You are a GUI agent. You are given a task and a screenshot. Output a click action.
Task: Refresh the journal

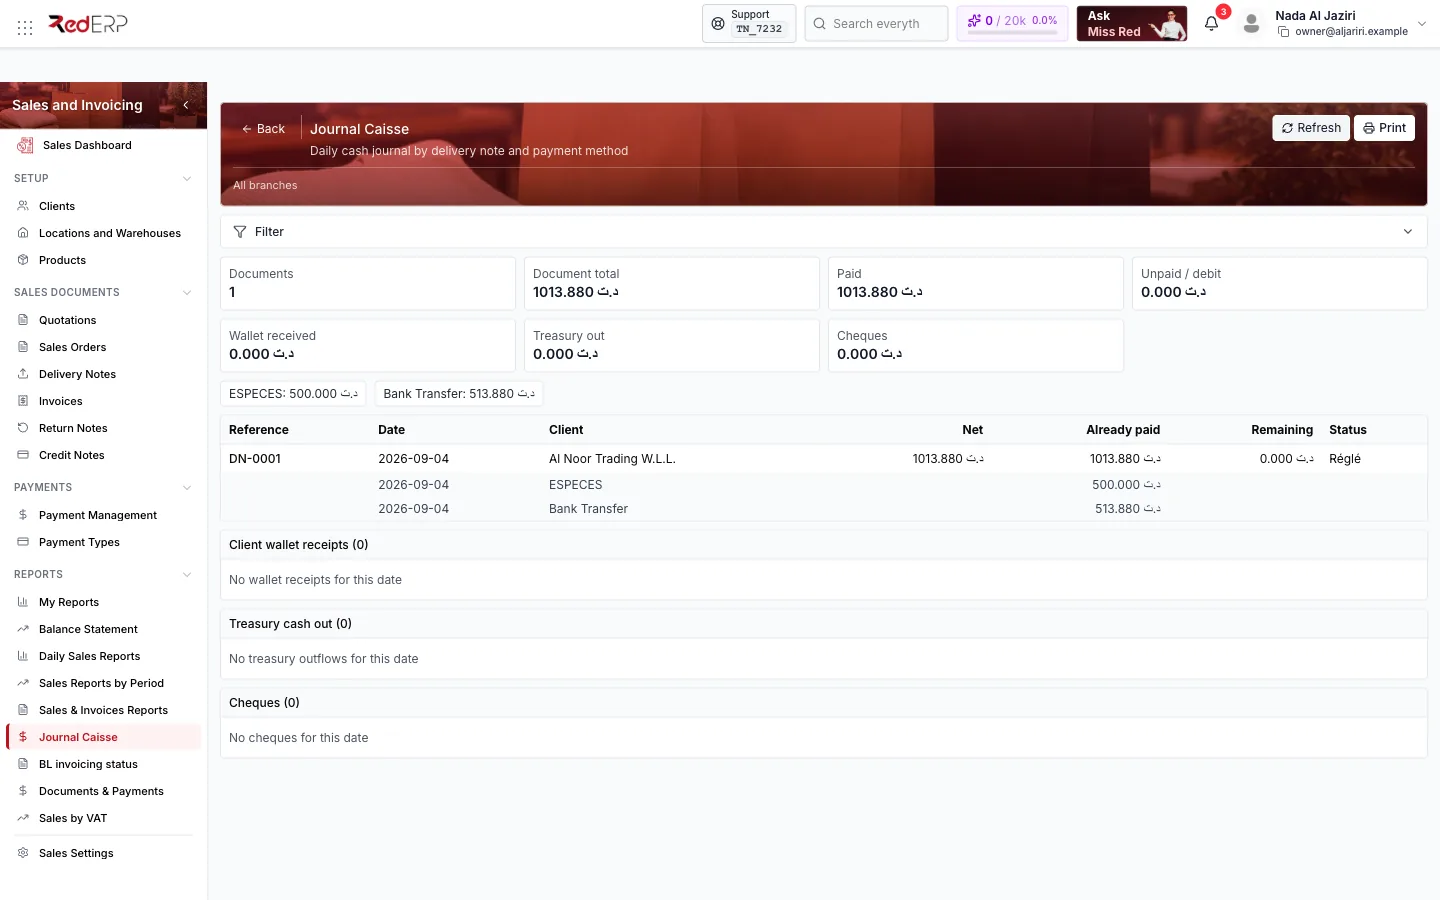(1311, 128)
